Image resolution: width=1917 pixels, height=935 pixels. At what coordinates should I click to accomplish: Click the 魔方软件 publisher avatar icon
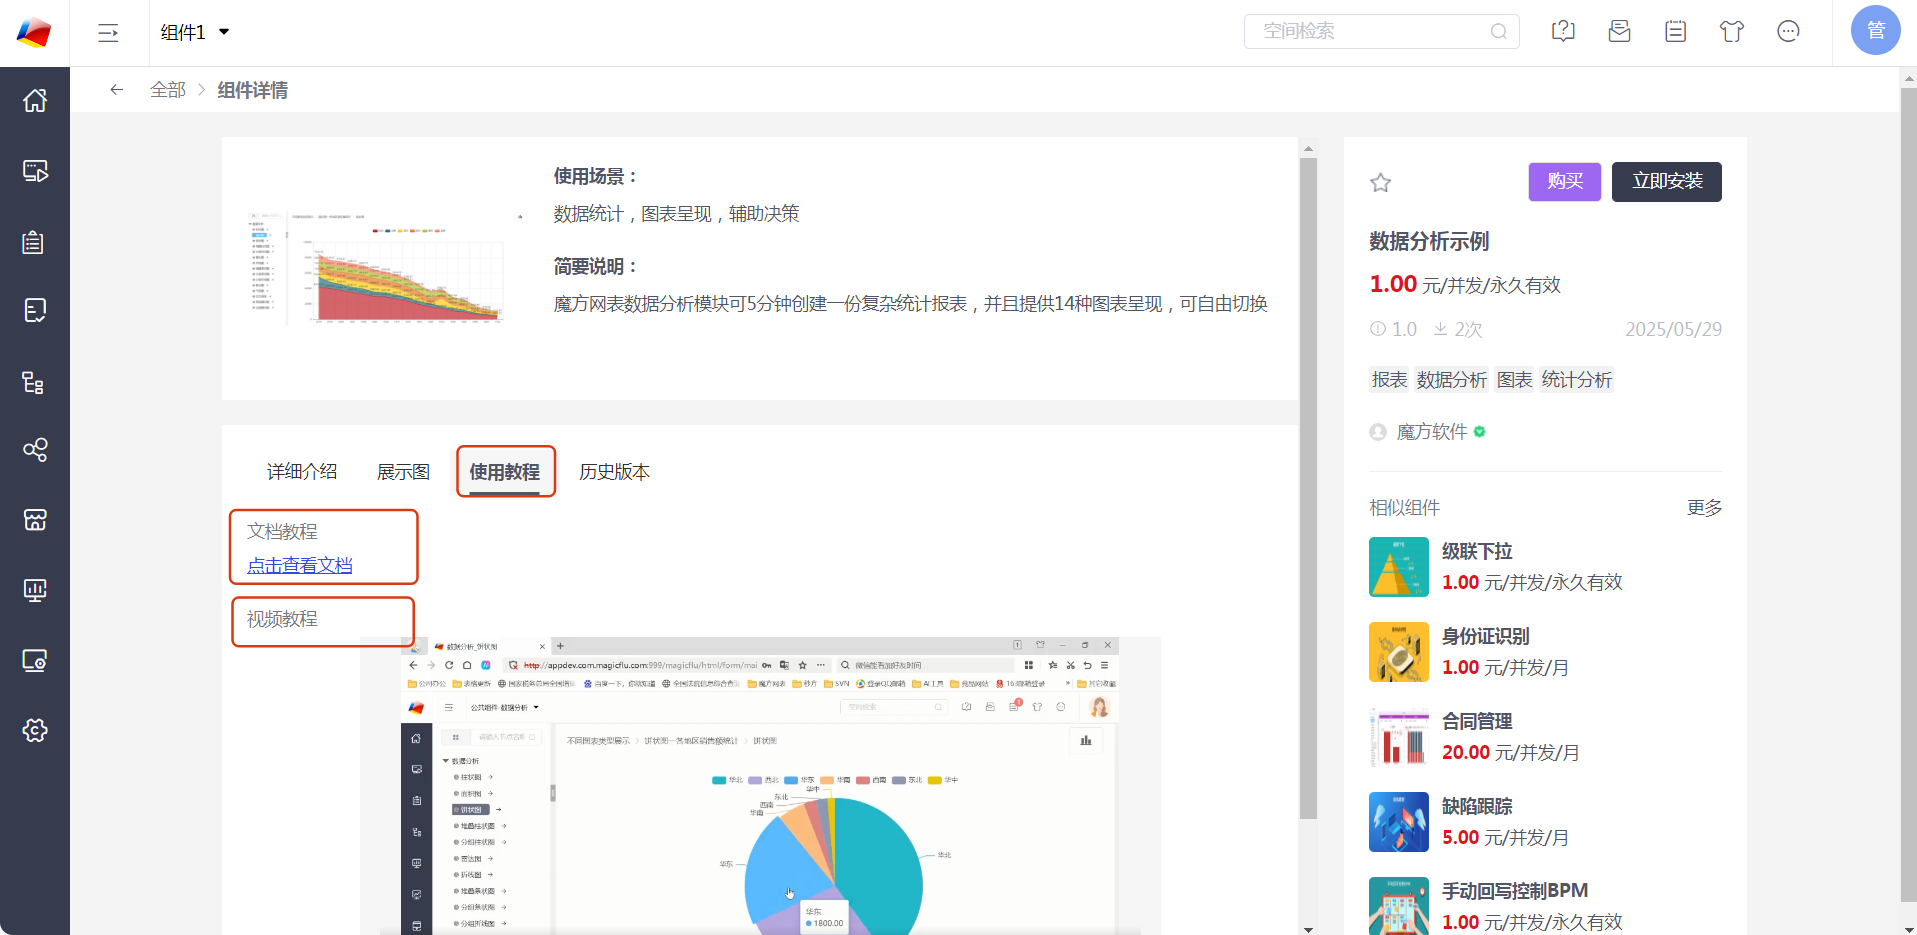[1378, 432]
